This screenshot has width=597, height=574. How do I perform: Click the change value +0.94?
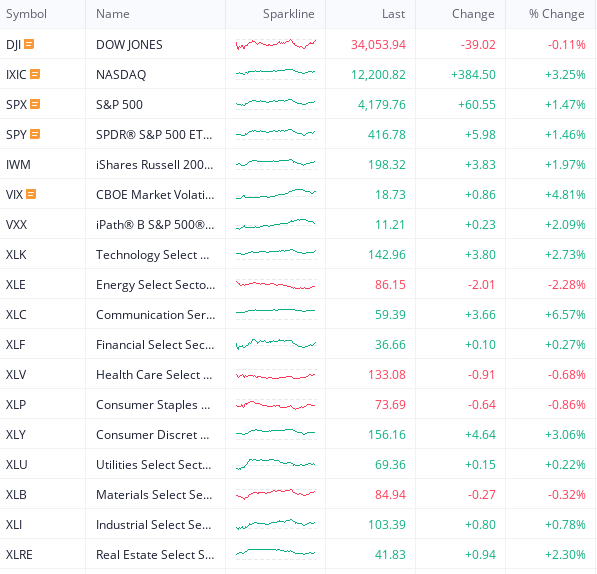click(480, 555)
